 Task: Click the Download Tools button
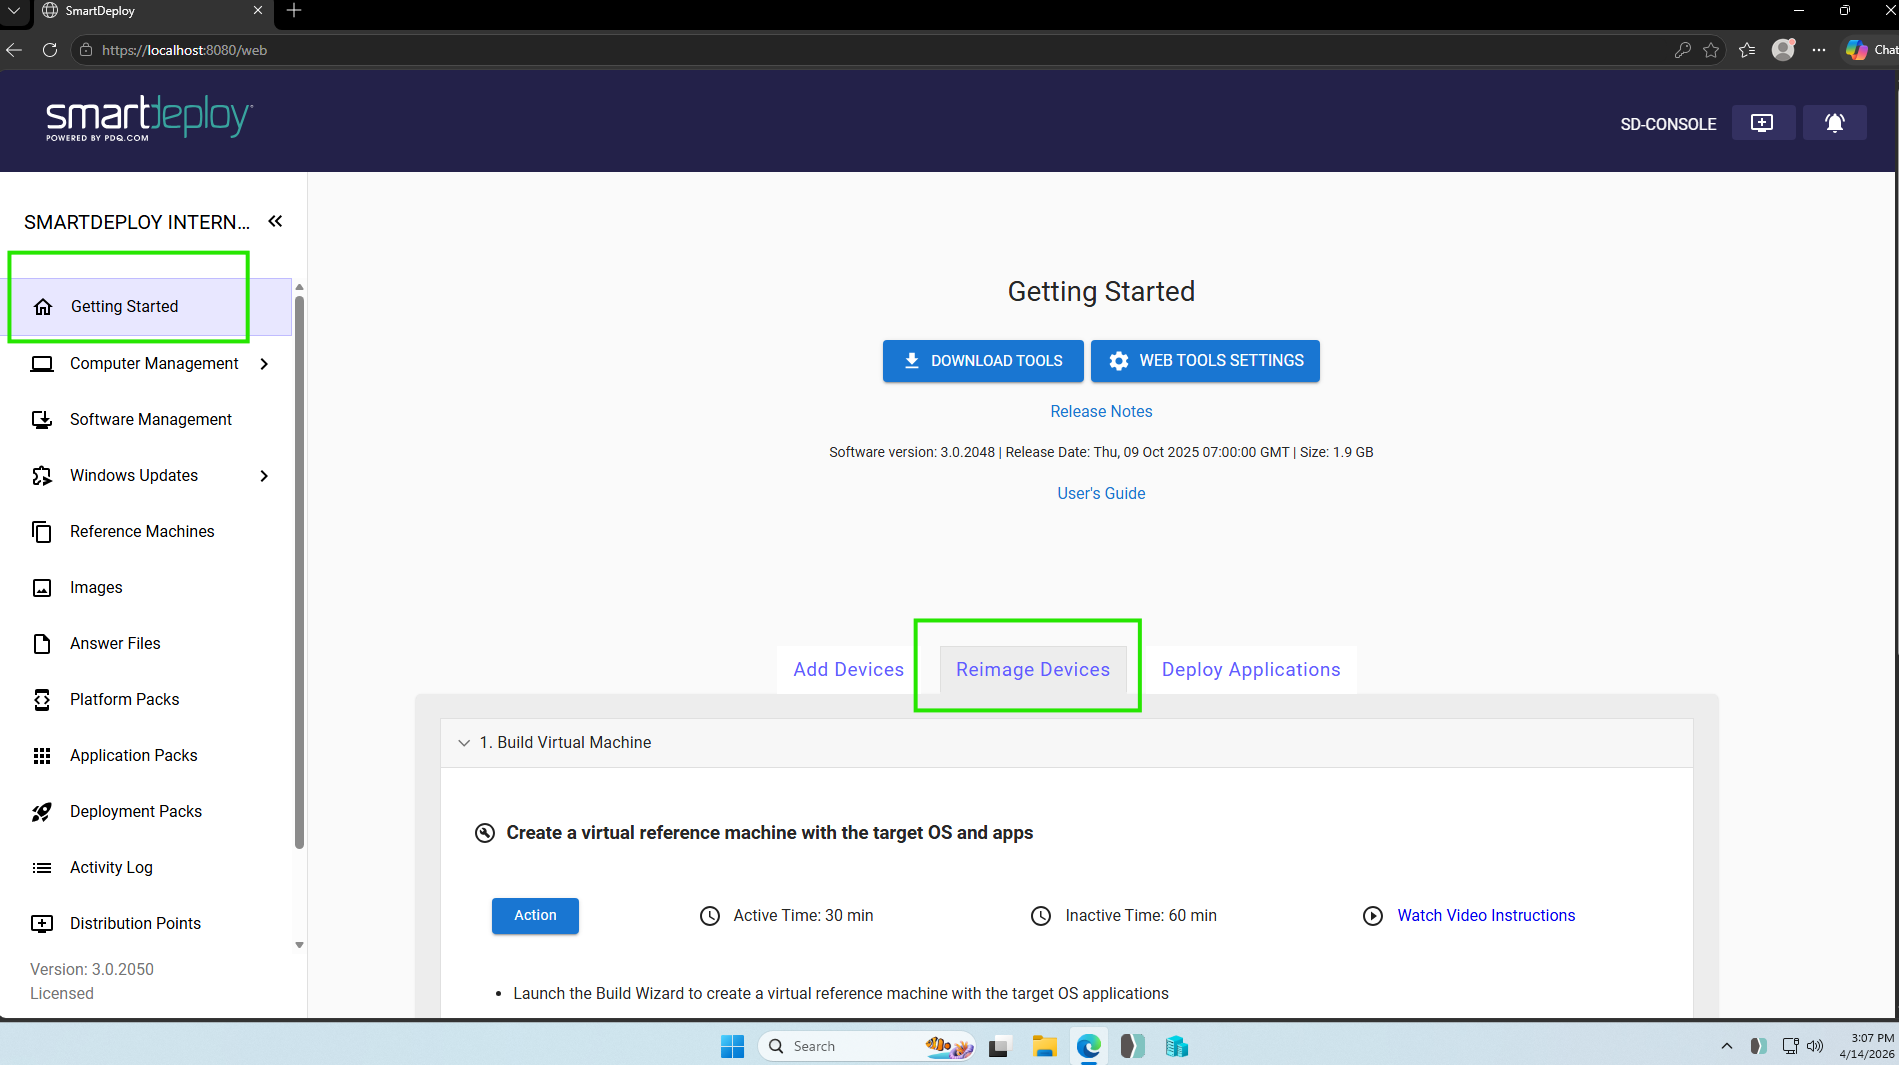982,361
